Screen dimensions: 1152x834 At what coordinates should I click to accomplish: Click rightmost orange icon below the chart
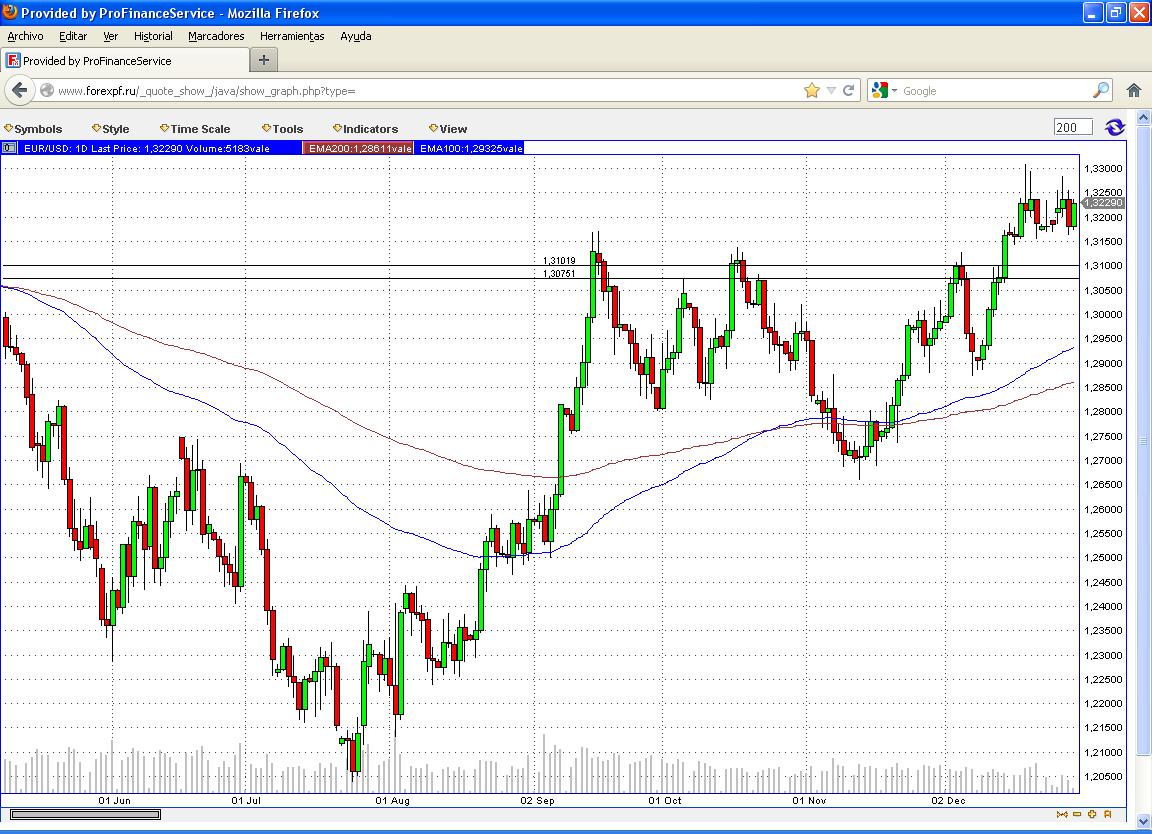click(x=1108, y=814)
